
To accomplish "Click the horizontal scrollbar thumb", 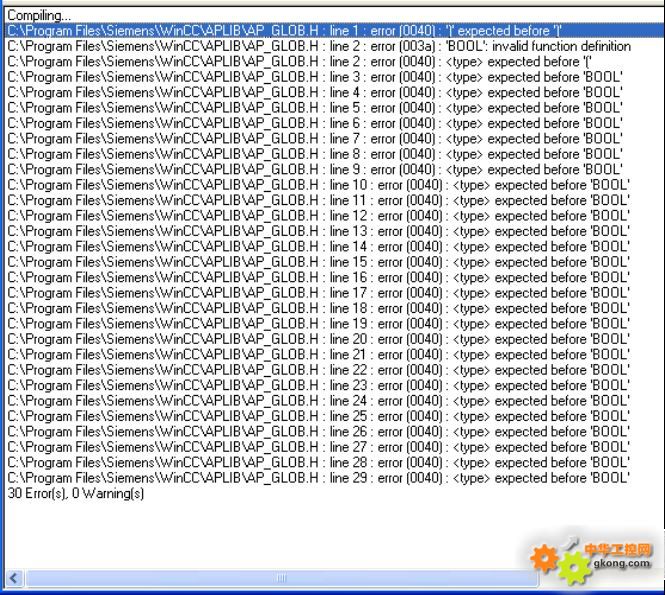I will tap(282, 578).
